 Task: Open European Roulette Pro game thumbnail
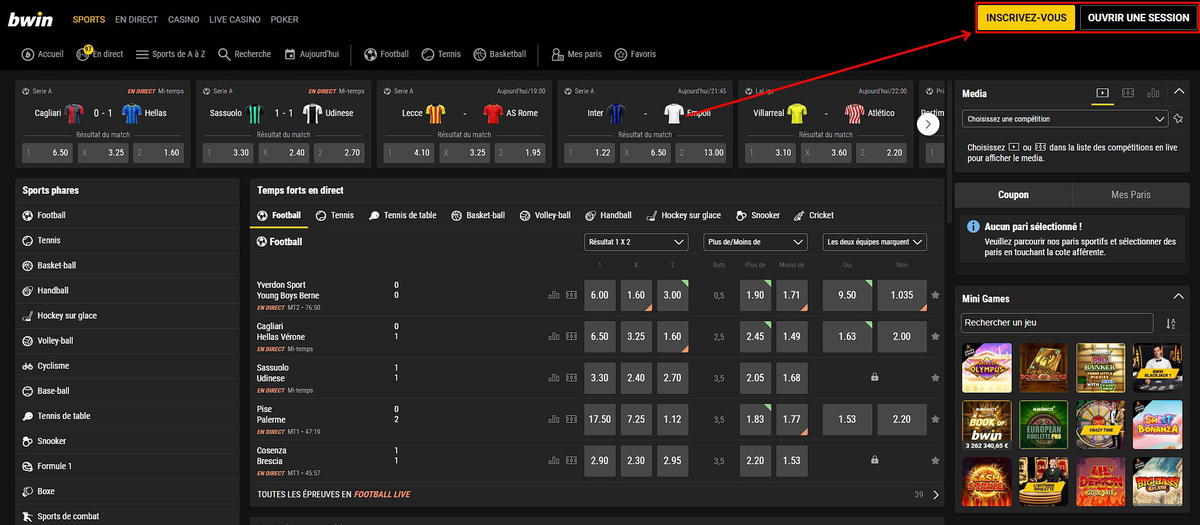[1043, 425]
